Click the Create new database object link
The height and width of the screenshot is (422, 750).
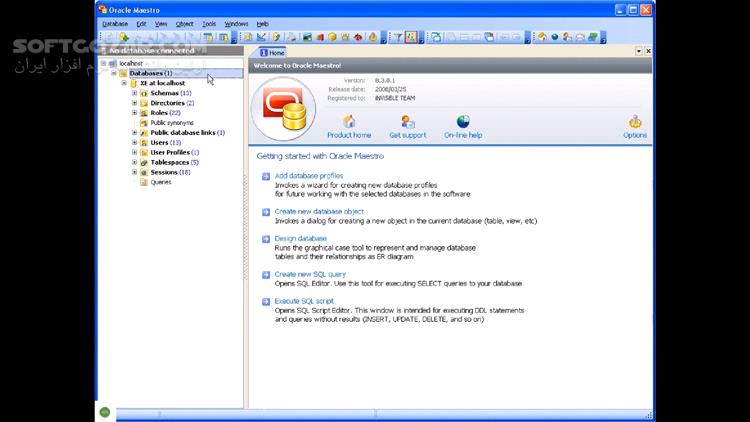pos(319,211)
